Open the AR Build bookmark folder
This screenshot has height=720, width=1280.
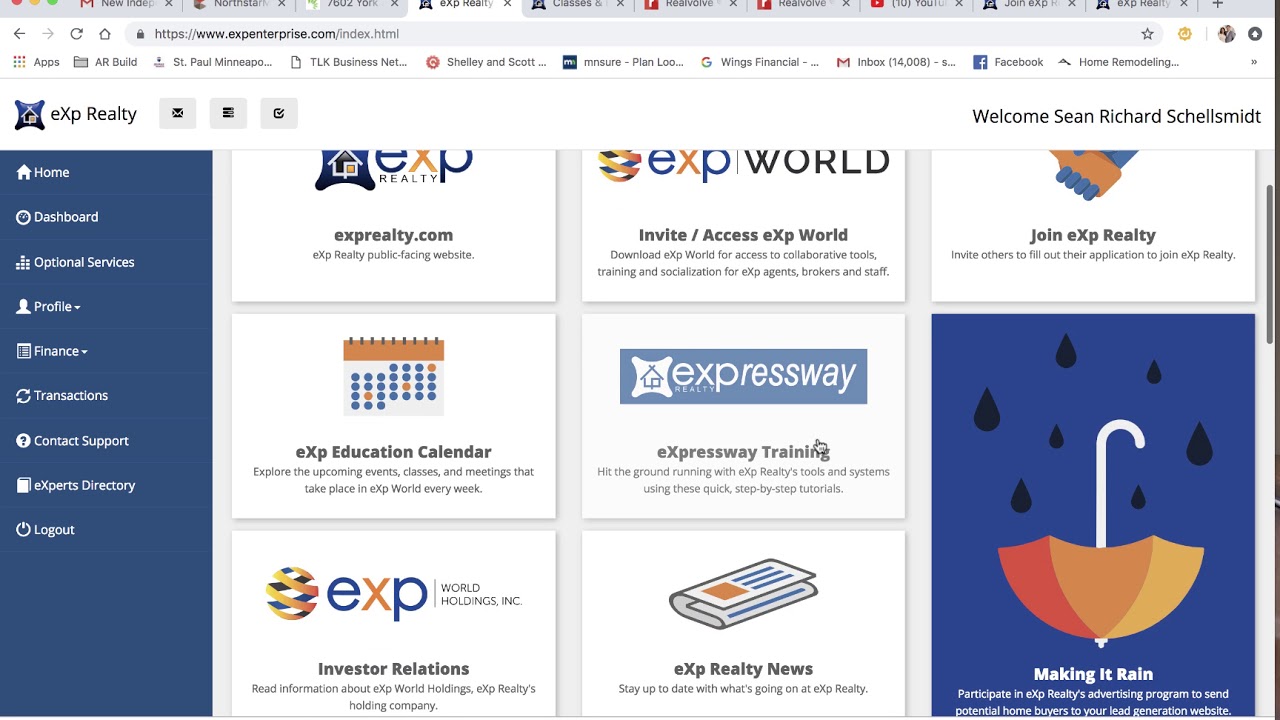coord(105,62)
